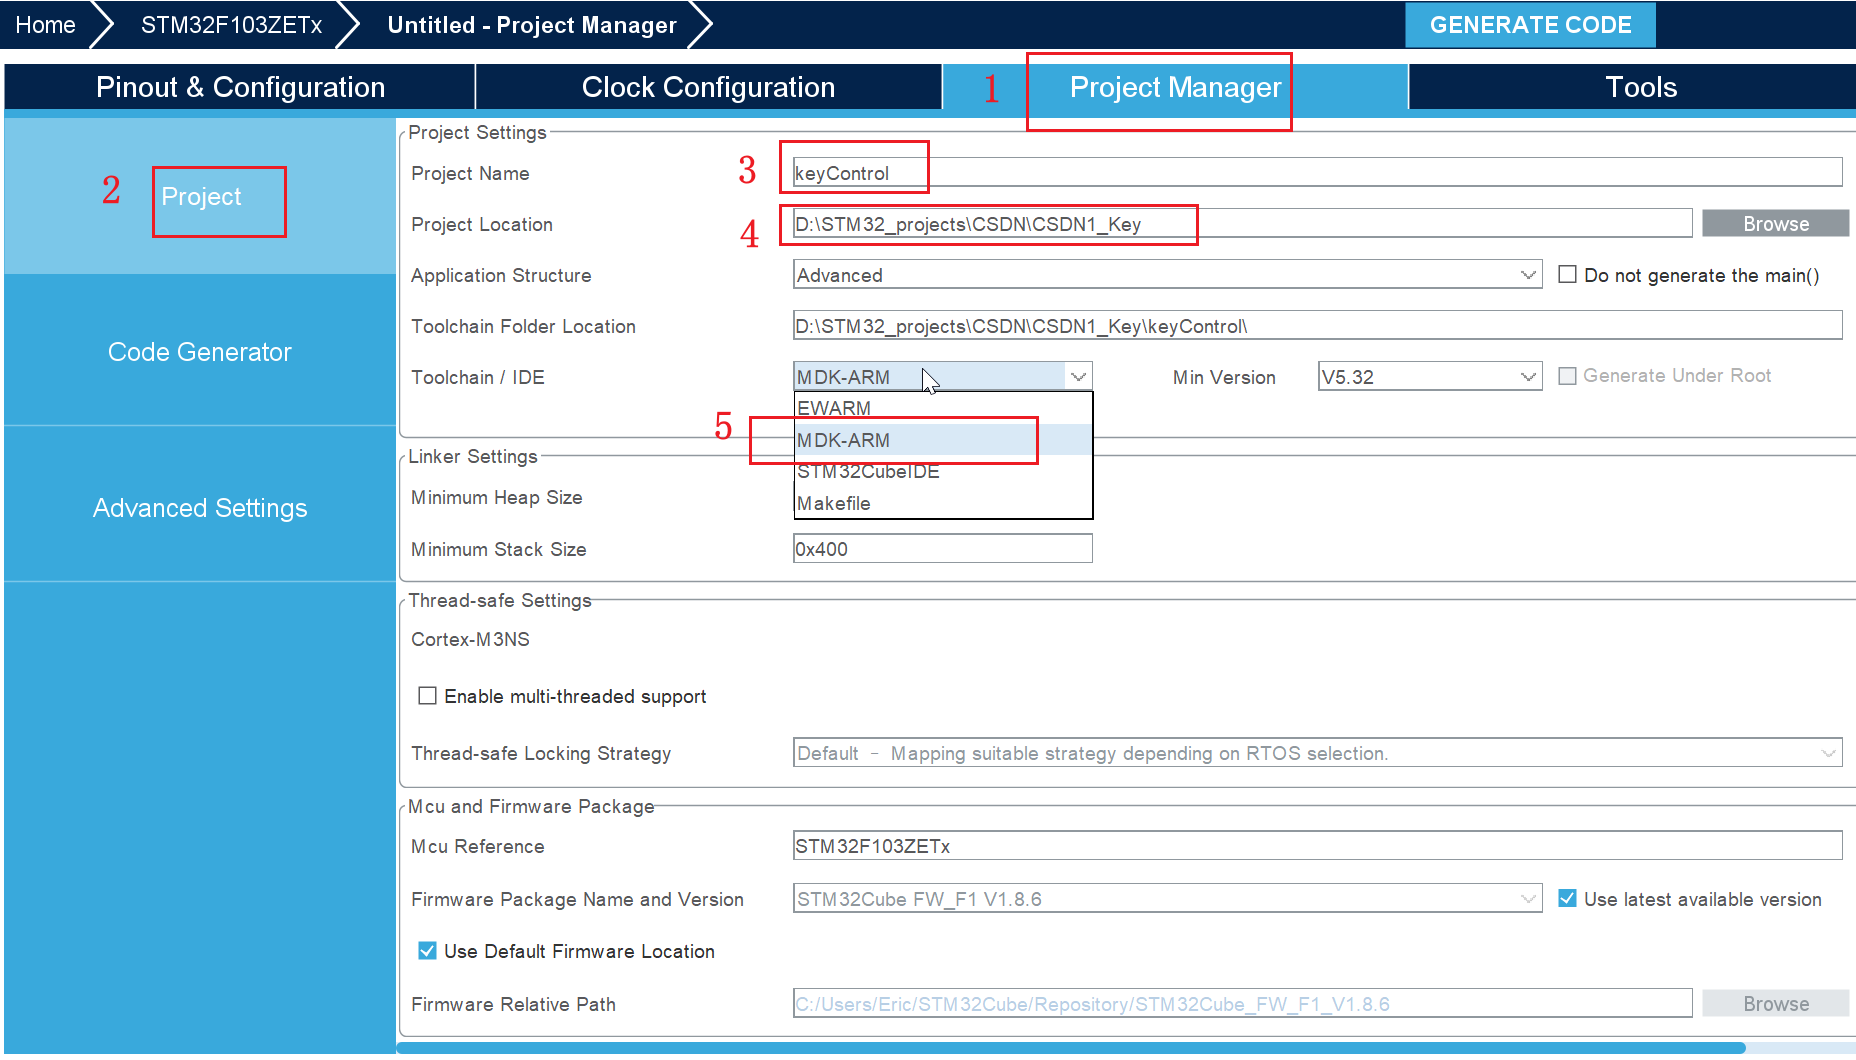Image resolution: width=1856 pixels, height=1060 pixels.
Task: Select Project in the left sidebar
Action: coord(201,197)
